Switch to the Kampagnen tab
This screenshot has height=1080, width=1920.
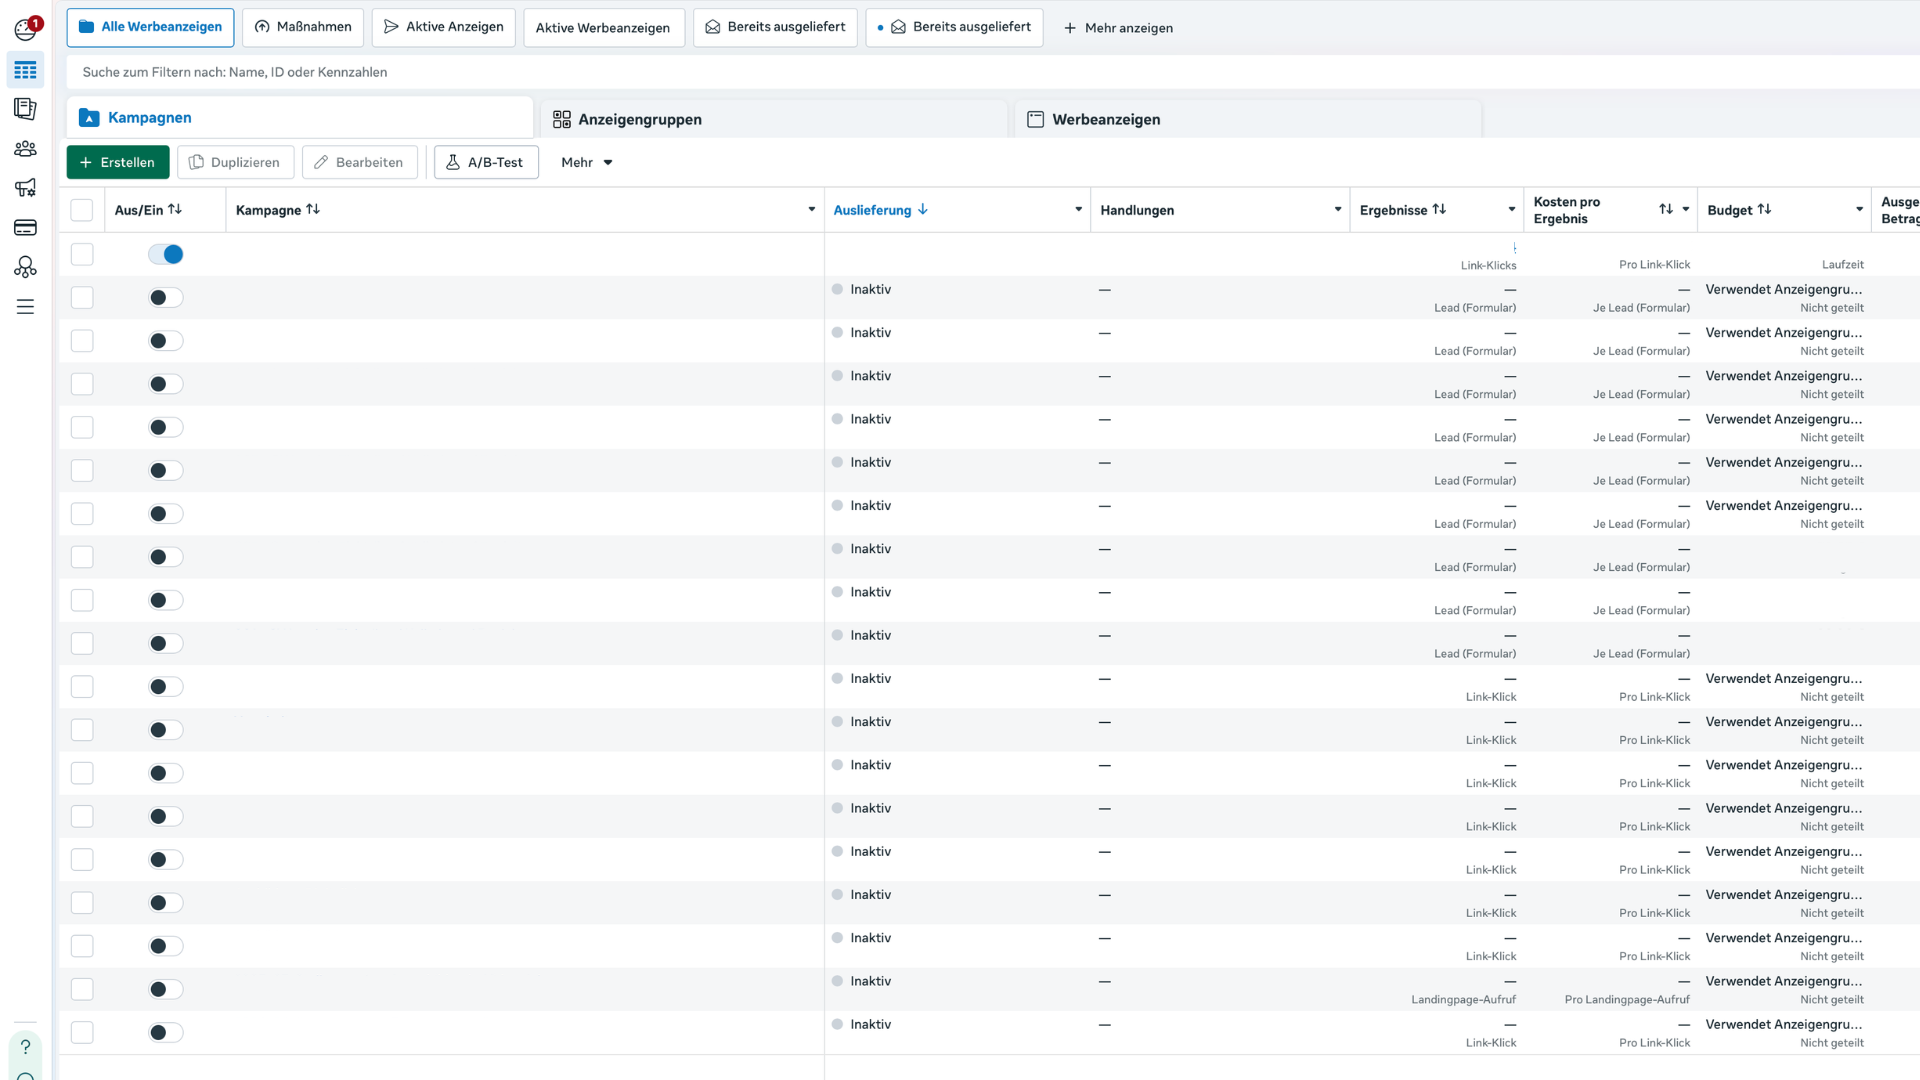300,118
